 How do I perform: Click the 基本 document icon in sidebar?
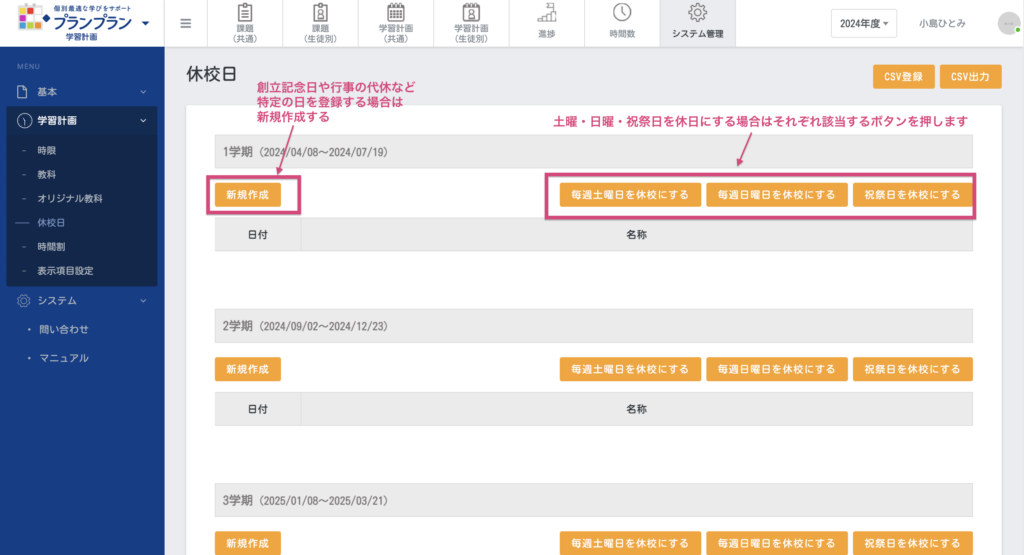[x=22, y=92]
